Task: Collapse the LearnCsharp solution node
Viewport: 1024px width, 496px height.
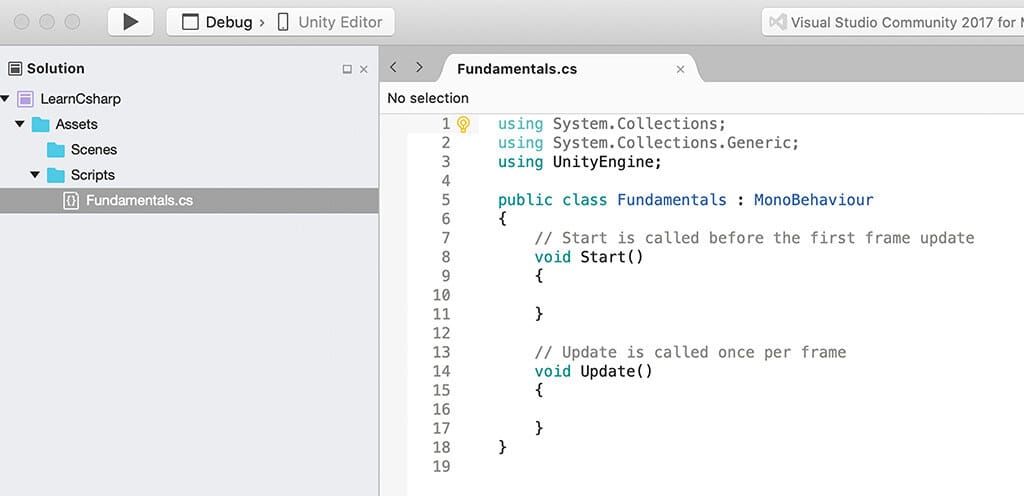Action: click(x=6, y=99)
